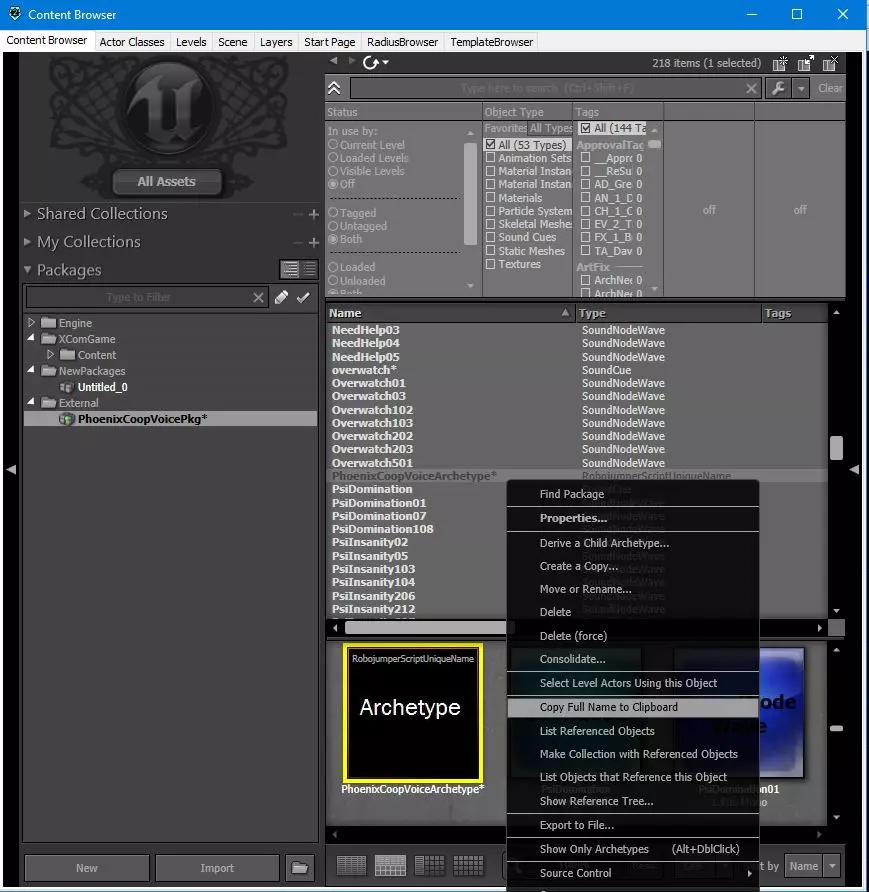Select split list and thumbnails layout icon
Screen dimensions: 869x892
pyautogui.click(x=390, y=866)
